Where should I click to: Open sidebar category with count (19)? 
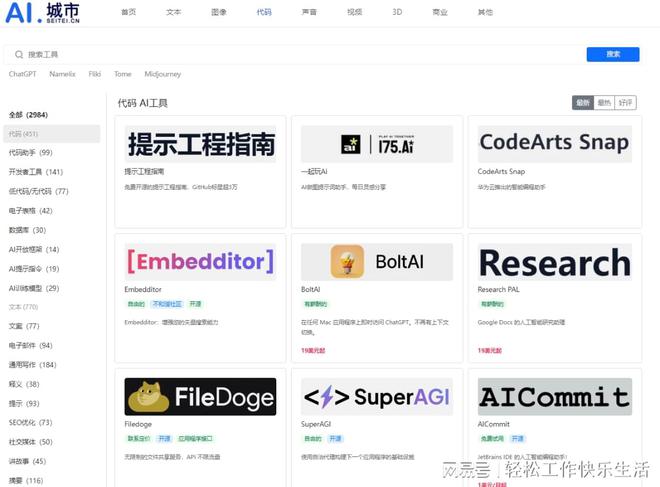34,269
